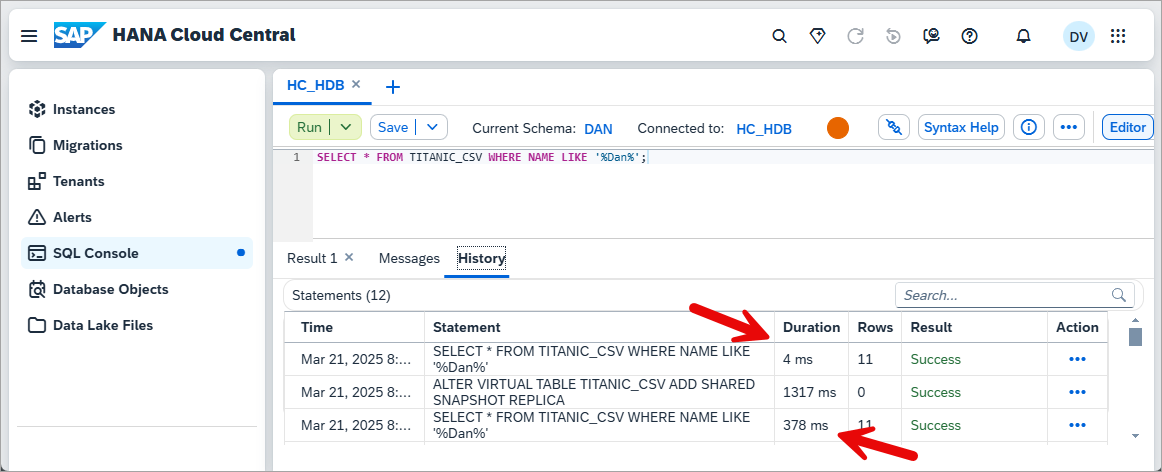
Task: Open action menu for 378 ms statement
Action: tap(1077, 425)
